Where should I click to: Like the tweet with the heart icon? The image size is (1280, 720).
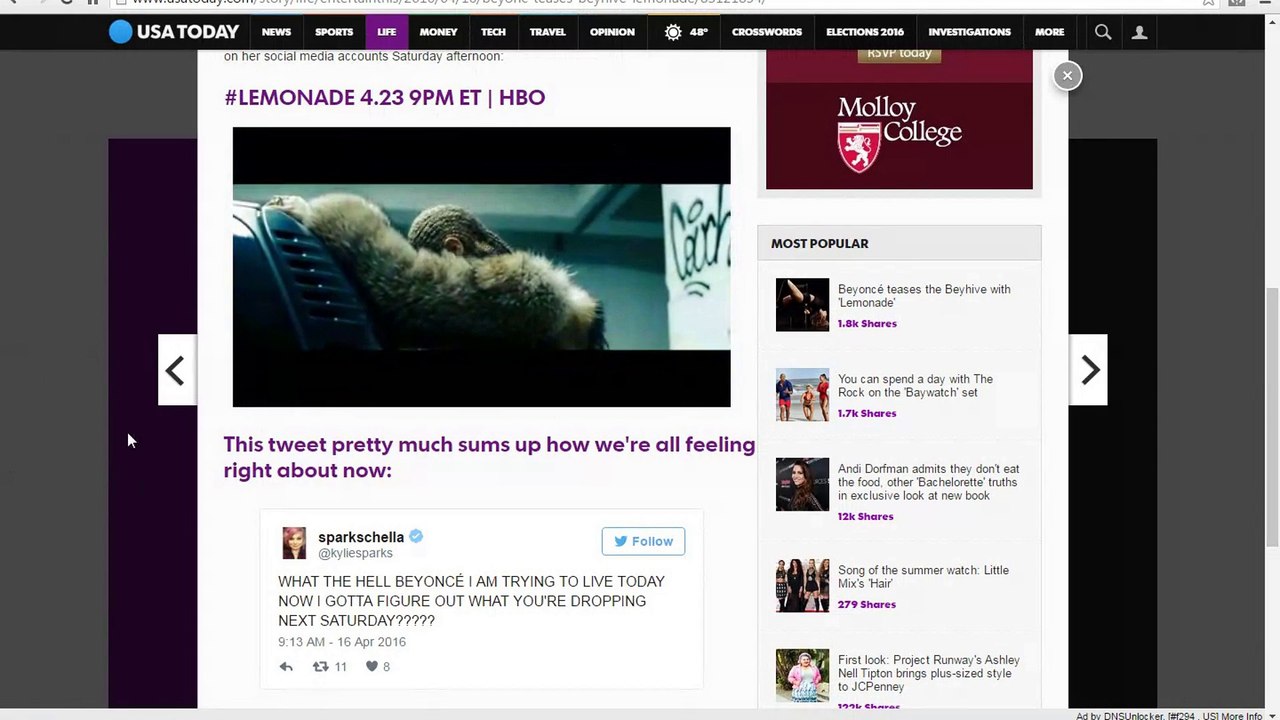371,667
